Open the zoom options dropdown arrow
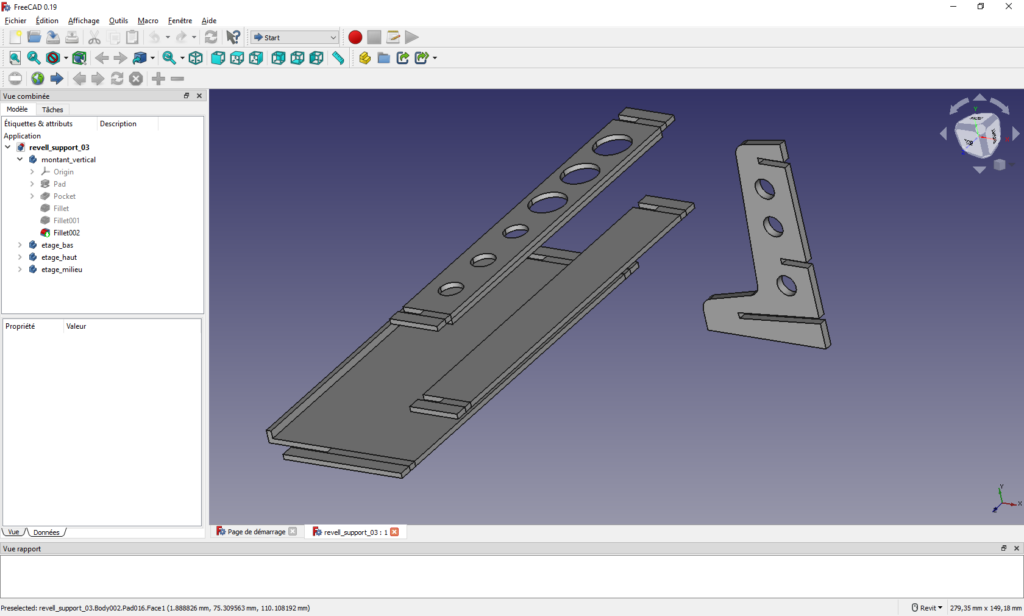The image size is (1024, 616). click(182, 58)
